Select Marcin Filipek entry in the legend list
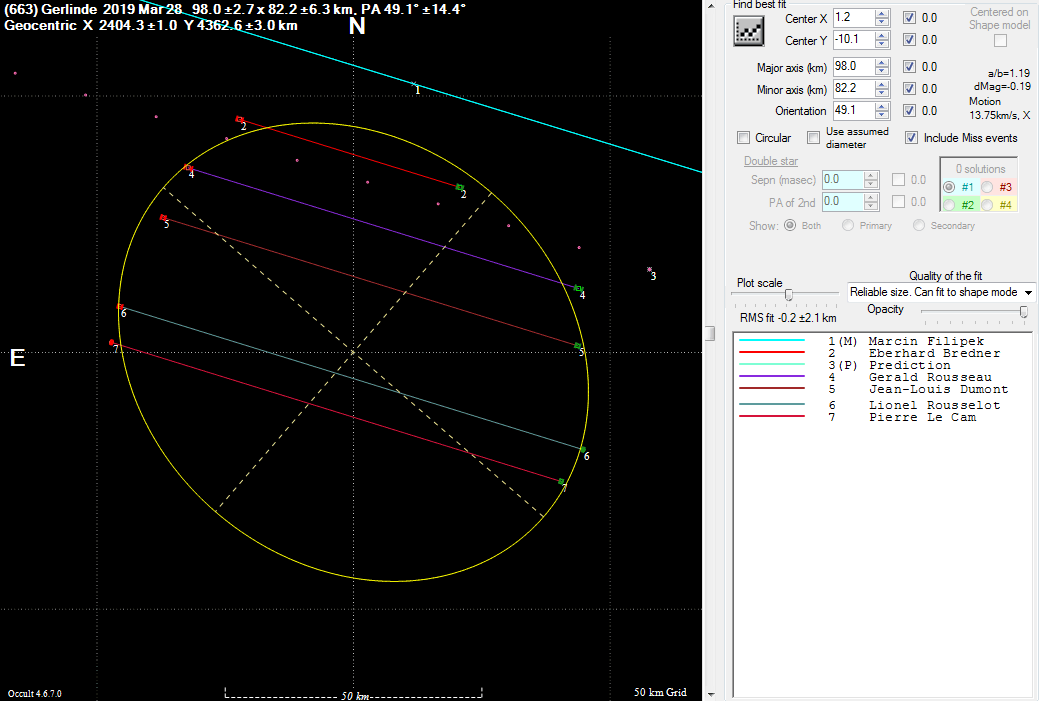The image size is (1039, 701). click(912, 341)
